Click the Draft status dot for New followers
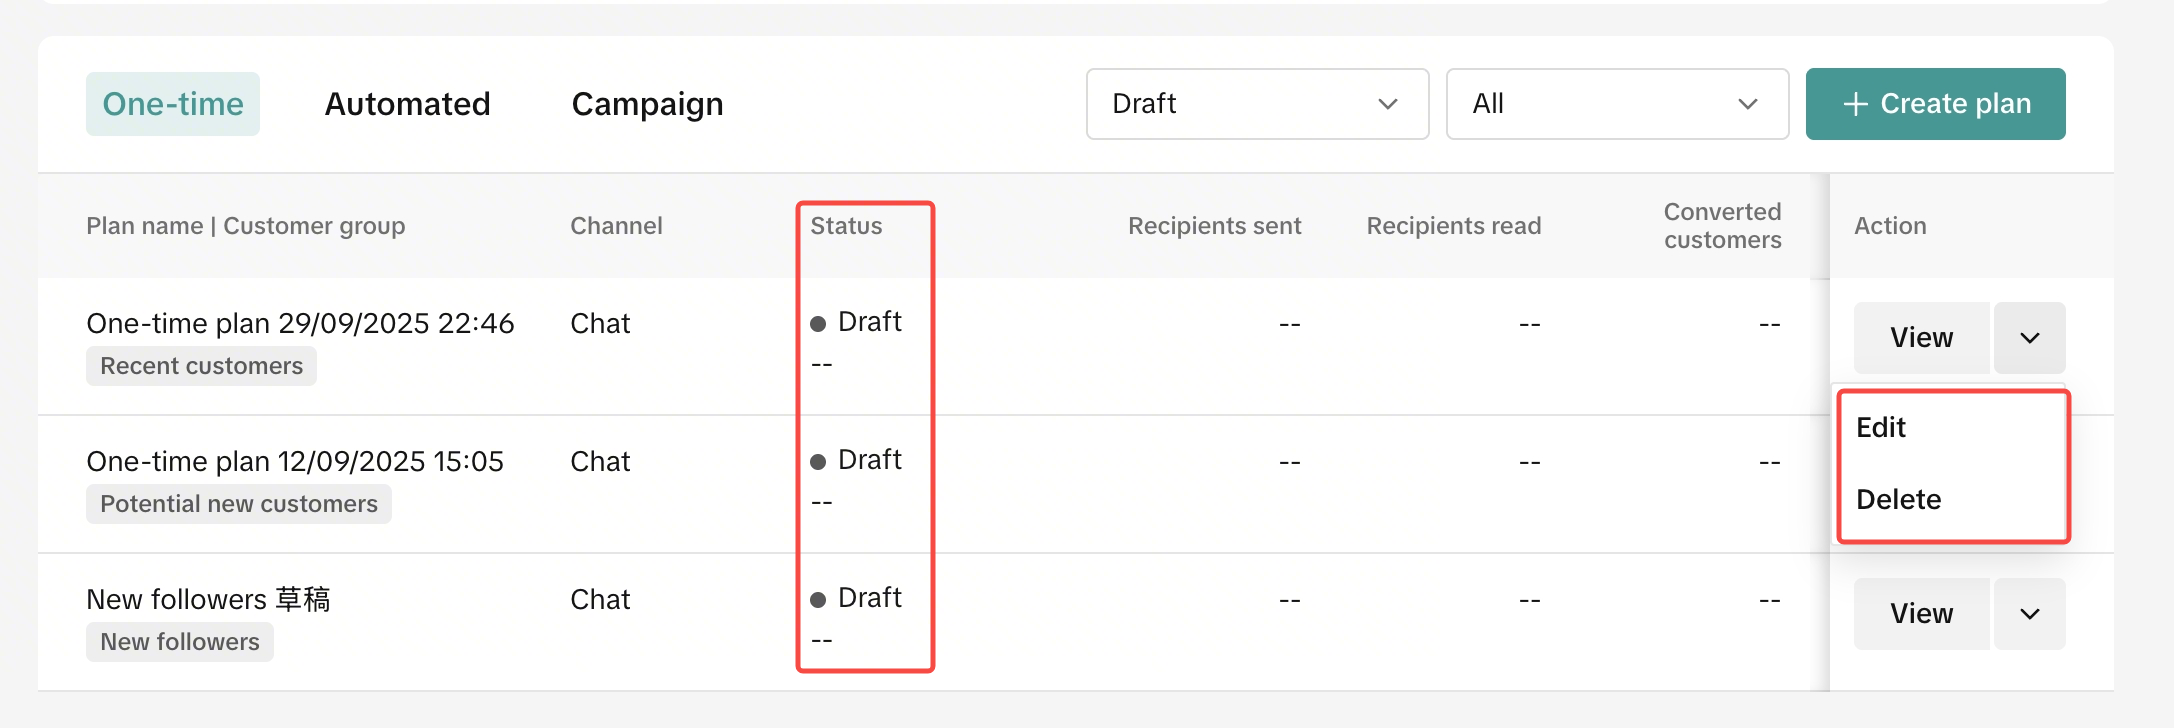 pyautogui.click(x=818, y=600)
